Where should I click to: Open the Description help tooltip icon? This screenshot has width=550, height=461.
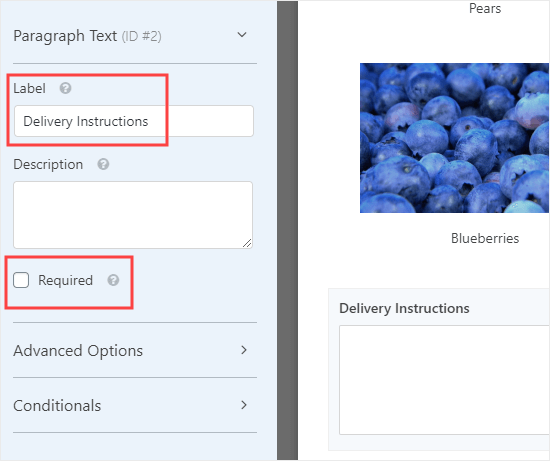(x=103, y=164)
